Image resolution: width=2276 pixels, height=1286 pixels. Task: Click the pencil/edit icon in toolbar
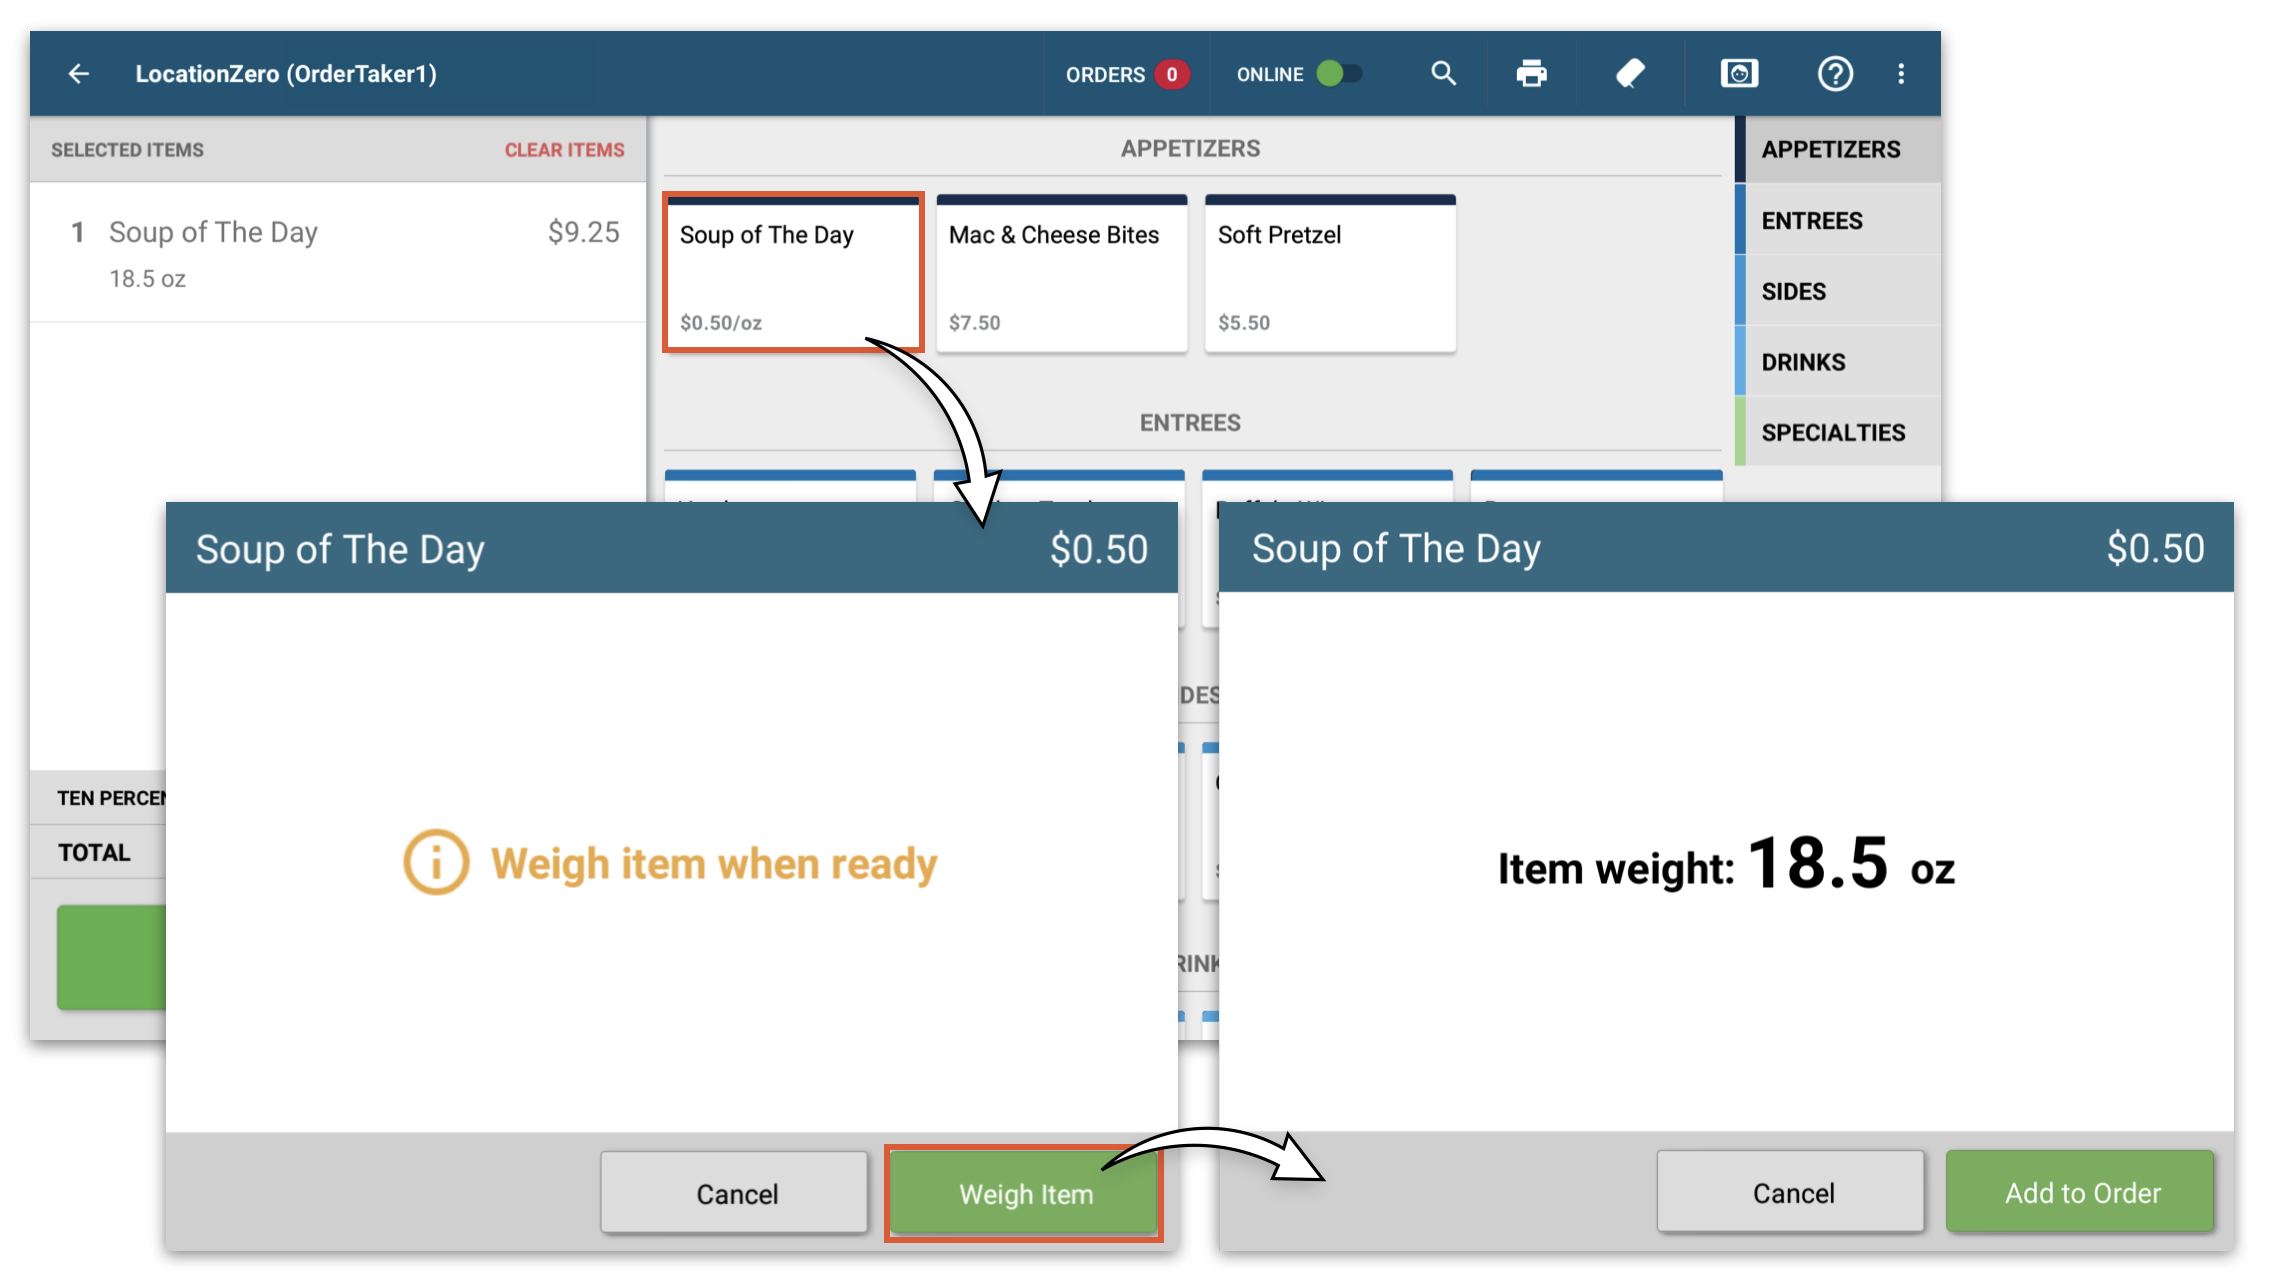[x=1632, y=72]
